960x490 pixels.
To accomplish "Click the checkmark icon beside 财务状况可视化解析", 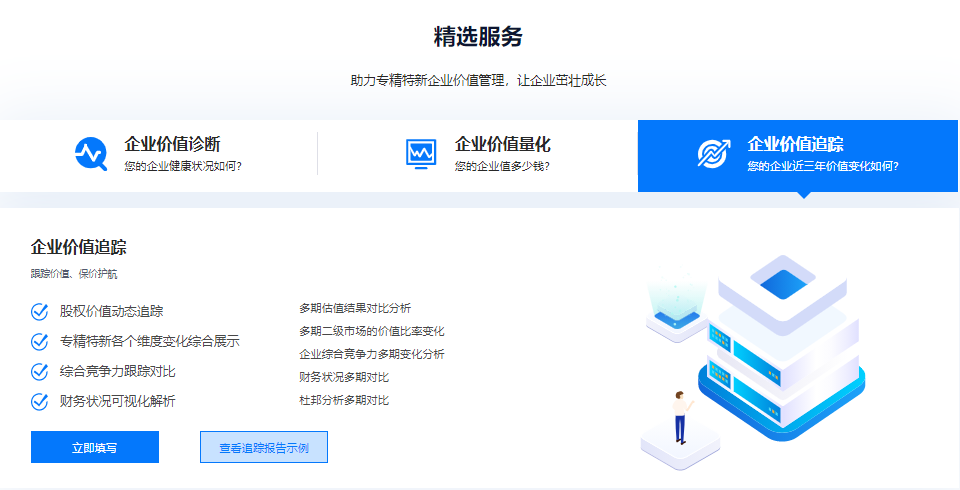I will coord(40,401).
